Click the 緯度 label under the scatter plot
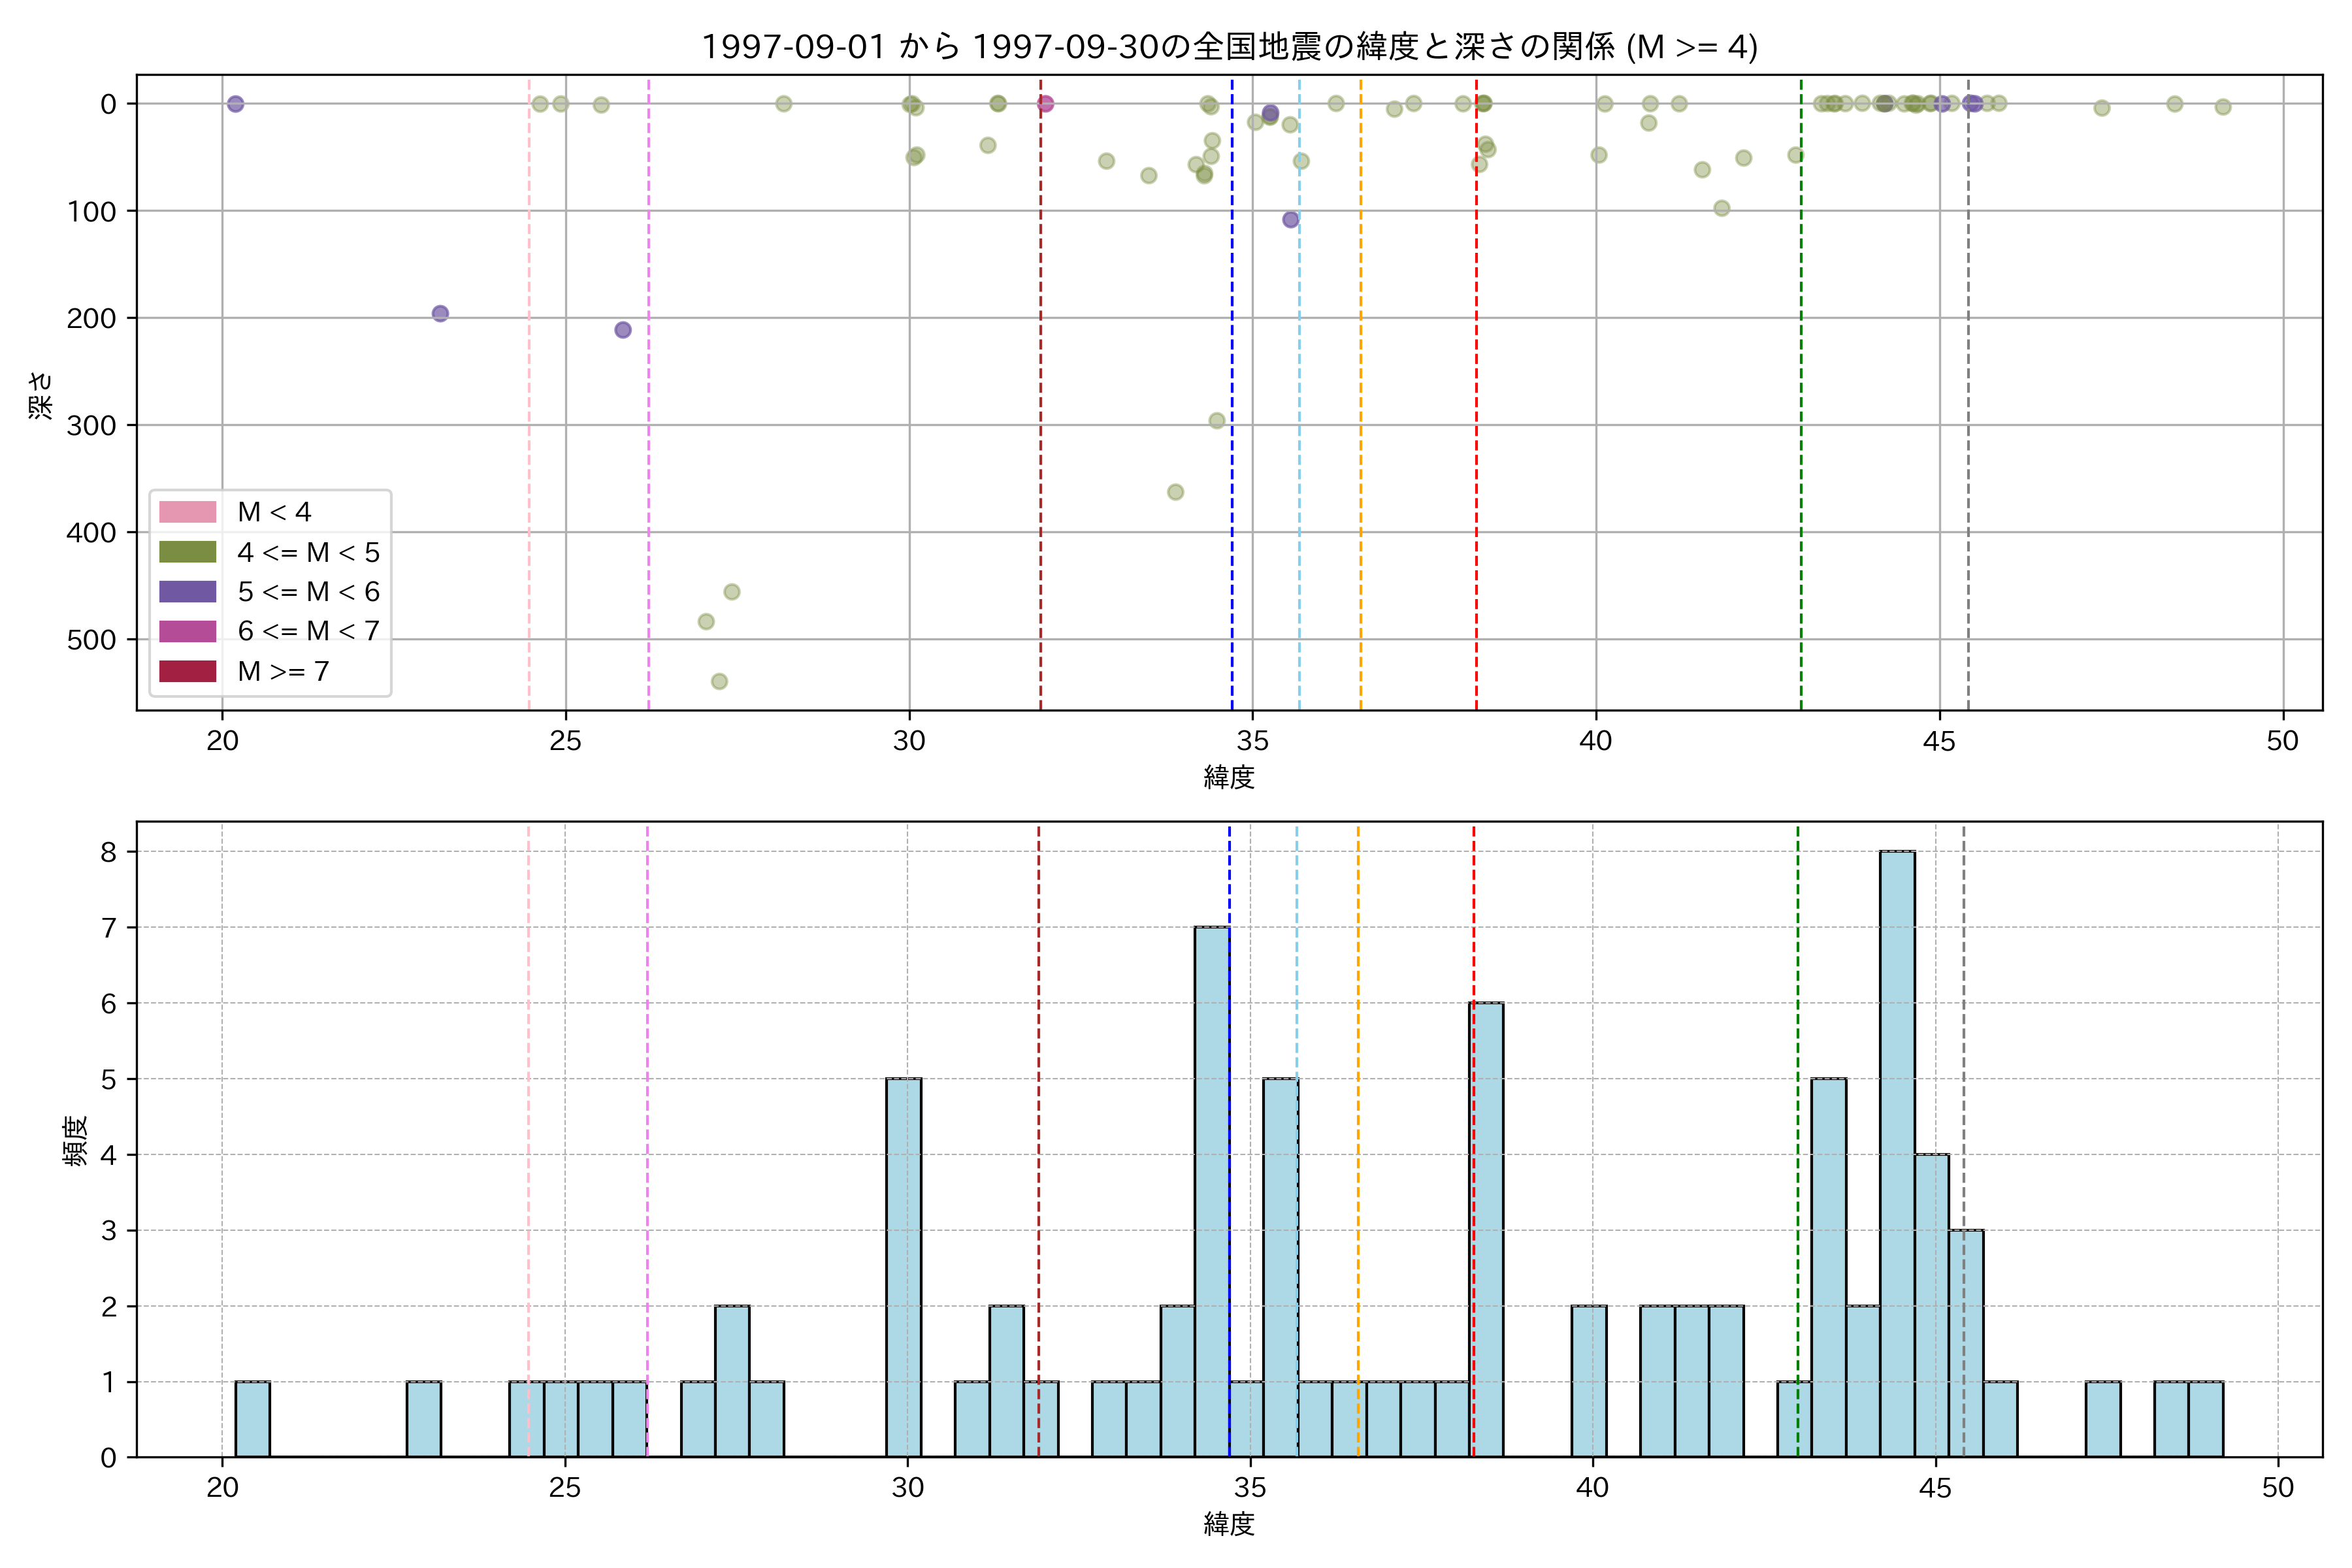 [x=1229, y=777]
